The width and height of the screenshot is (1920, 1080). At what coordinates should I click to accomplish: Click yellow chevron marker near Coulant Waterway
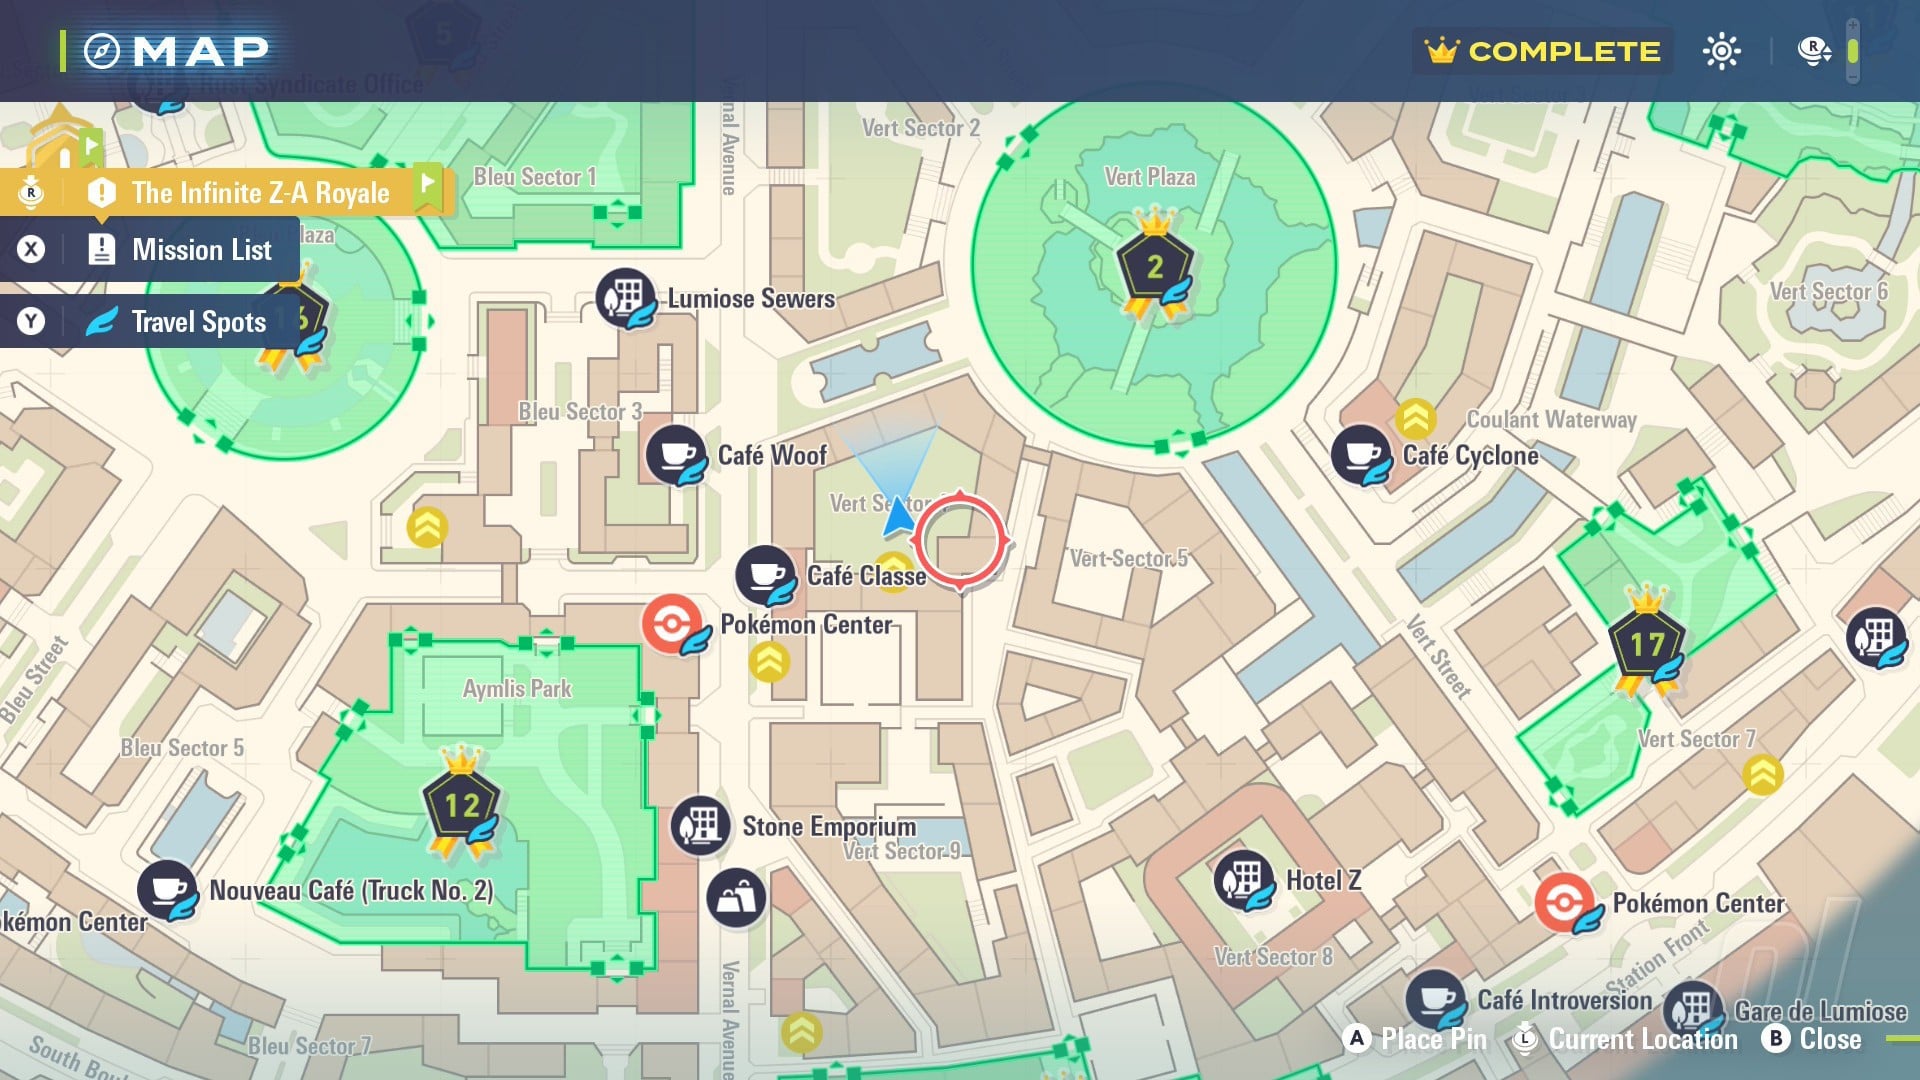(x=1415, y=420)
